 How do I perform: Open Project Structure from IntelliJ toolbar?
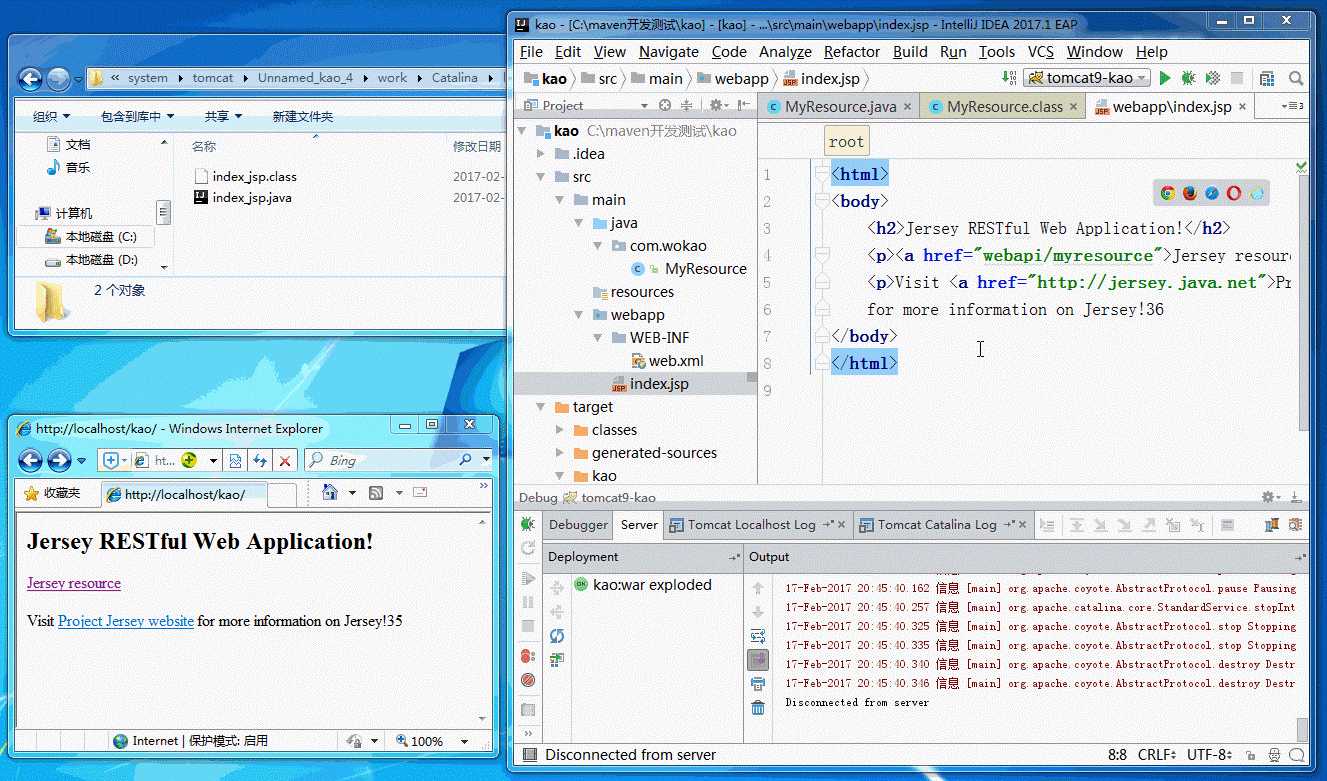[x=1267, y=78]
